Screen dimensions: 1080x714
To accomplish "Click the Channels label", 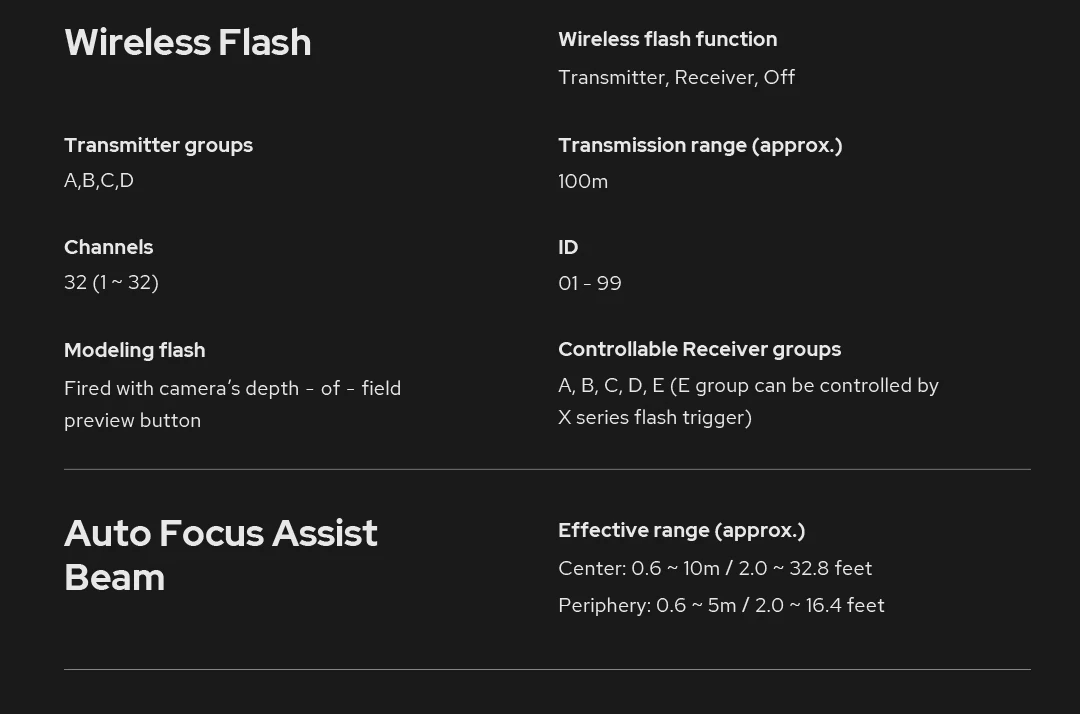I will [108, 247].
